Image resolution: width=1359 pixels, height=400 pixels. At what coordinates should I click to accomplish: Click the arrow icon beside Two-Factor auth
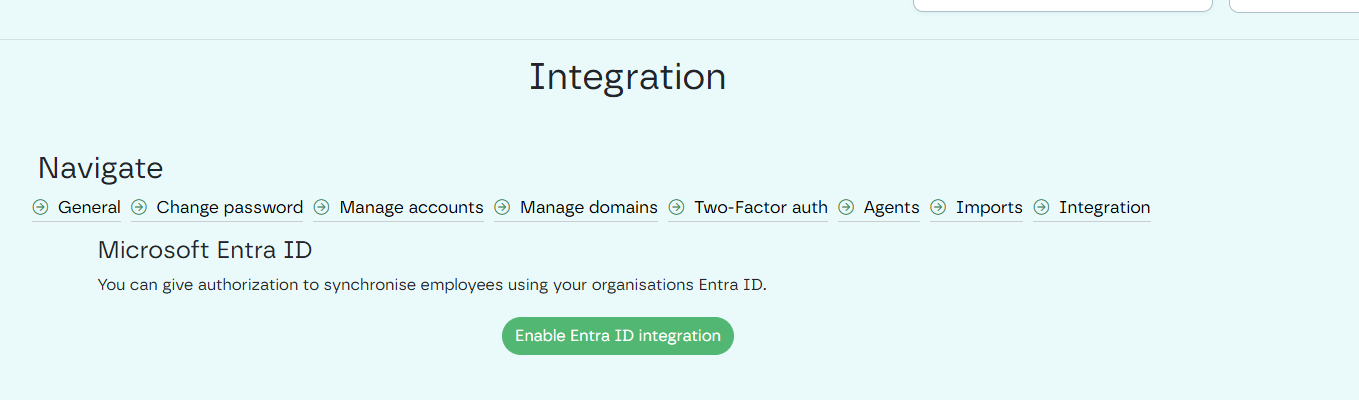click(676, 208)
